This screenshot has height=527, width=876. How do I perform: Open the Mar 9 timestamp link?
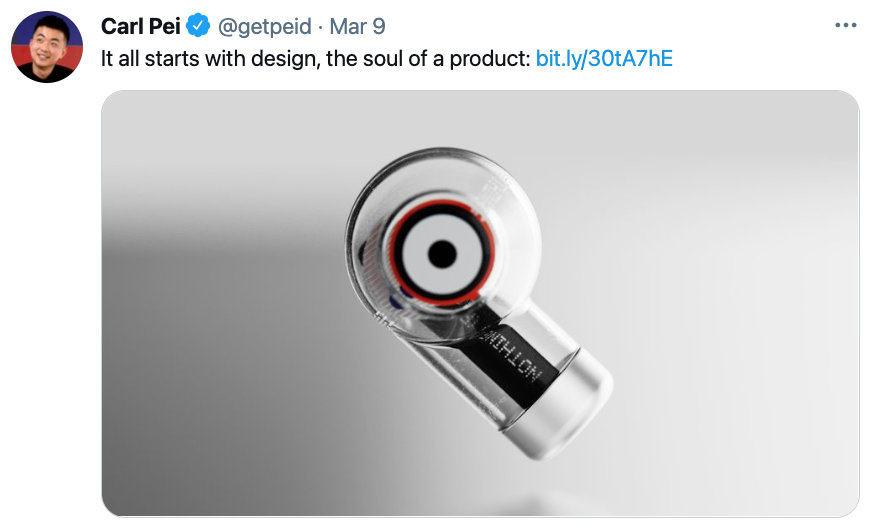click(358, 26)
